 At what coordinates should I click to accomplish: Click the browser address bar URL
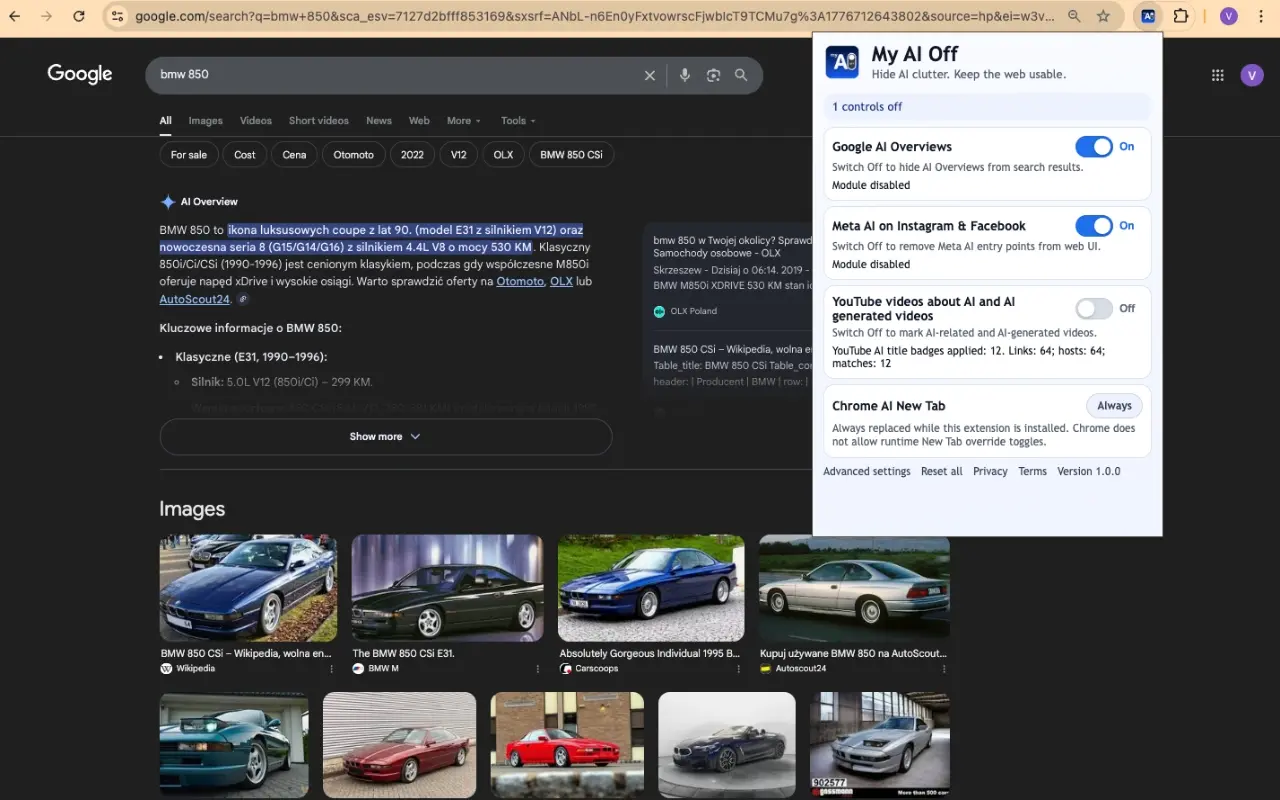click(x=594, y=16)
